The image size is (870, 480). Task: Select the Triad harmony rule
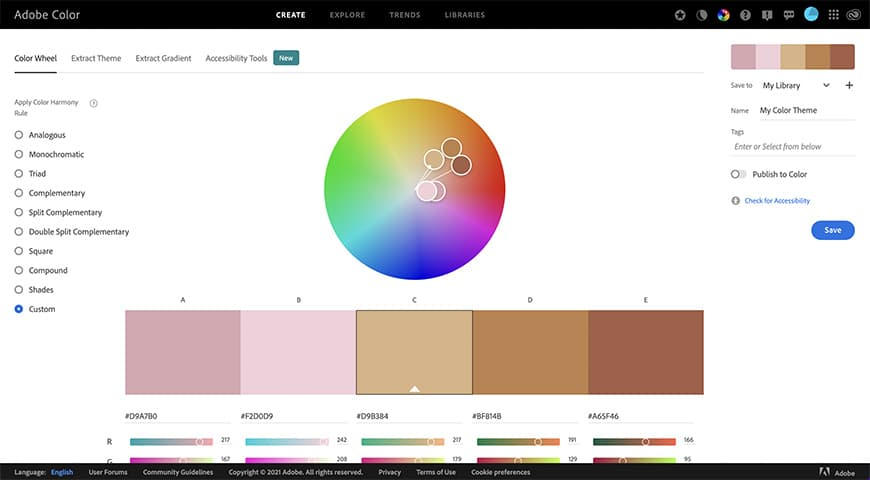31,174
